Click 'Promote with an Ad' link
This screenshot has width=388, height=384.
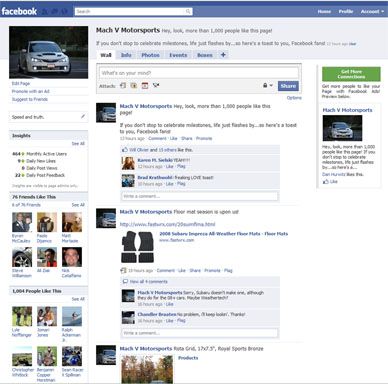(31, 91)
